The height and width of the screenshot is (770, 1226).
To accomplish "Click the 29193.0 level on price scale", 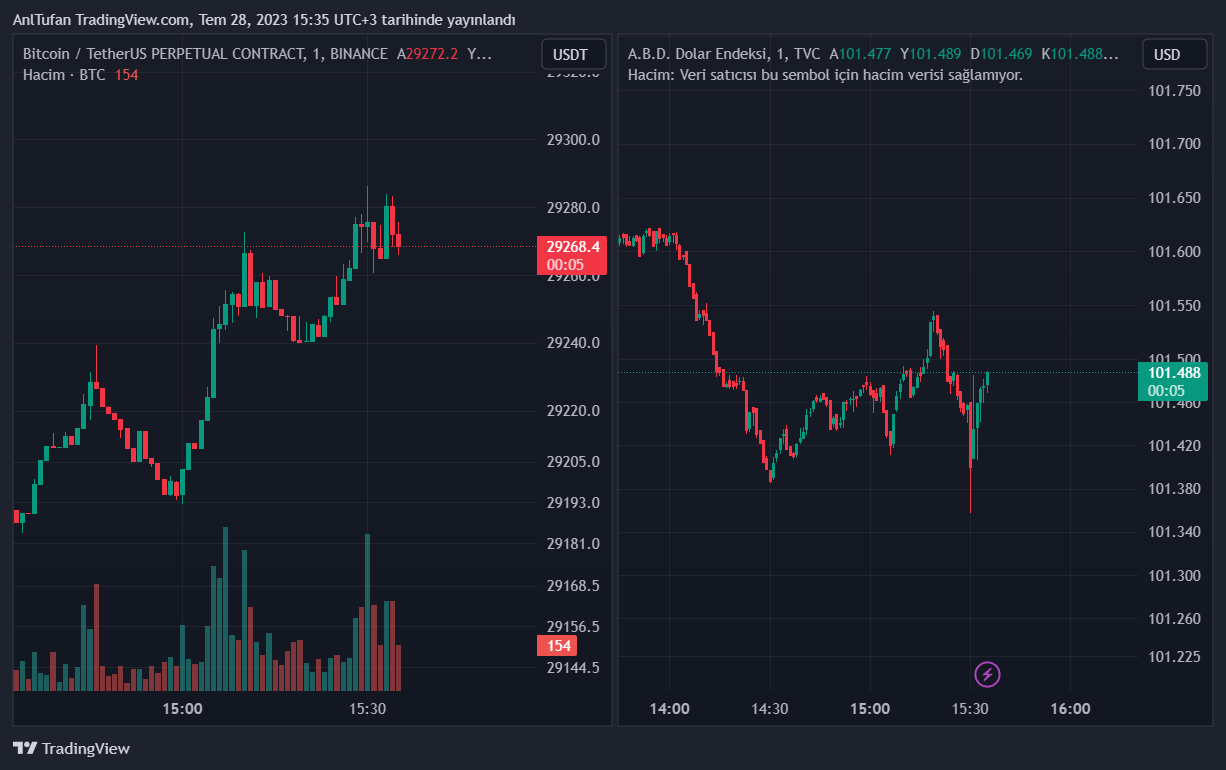I will click(573, 502).
